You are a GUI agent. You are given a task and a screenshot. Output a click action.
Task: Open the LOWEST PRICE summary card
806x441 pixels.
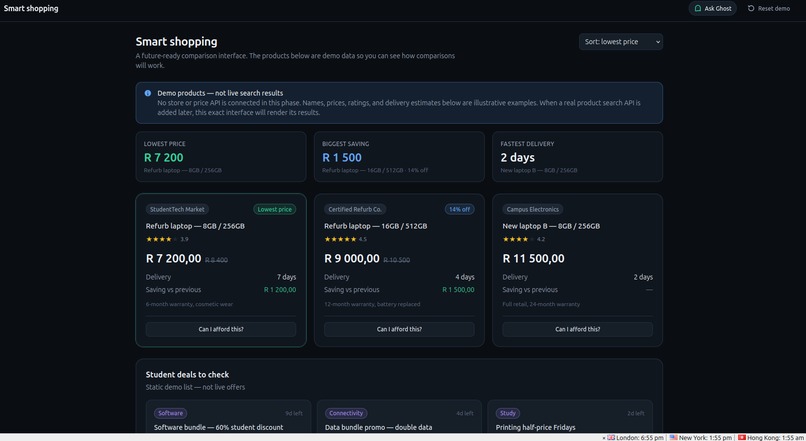click(221, 157)
